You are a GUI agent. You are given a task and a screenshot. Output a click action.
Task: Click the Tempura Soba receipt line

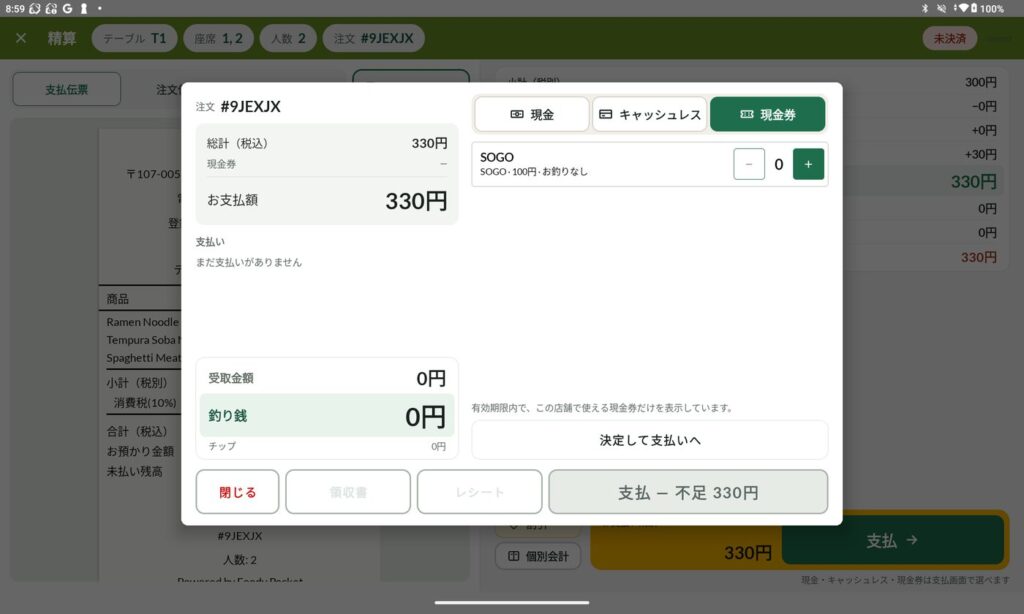coord(143,340)
